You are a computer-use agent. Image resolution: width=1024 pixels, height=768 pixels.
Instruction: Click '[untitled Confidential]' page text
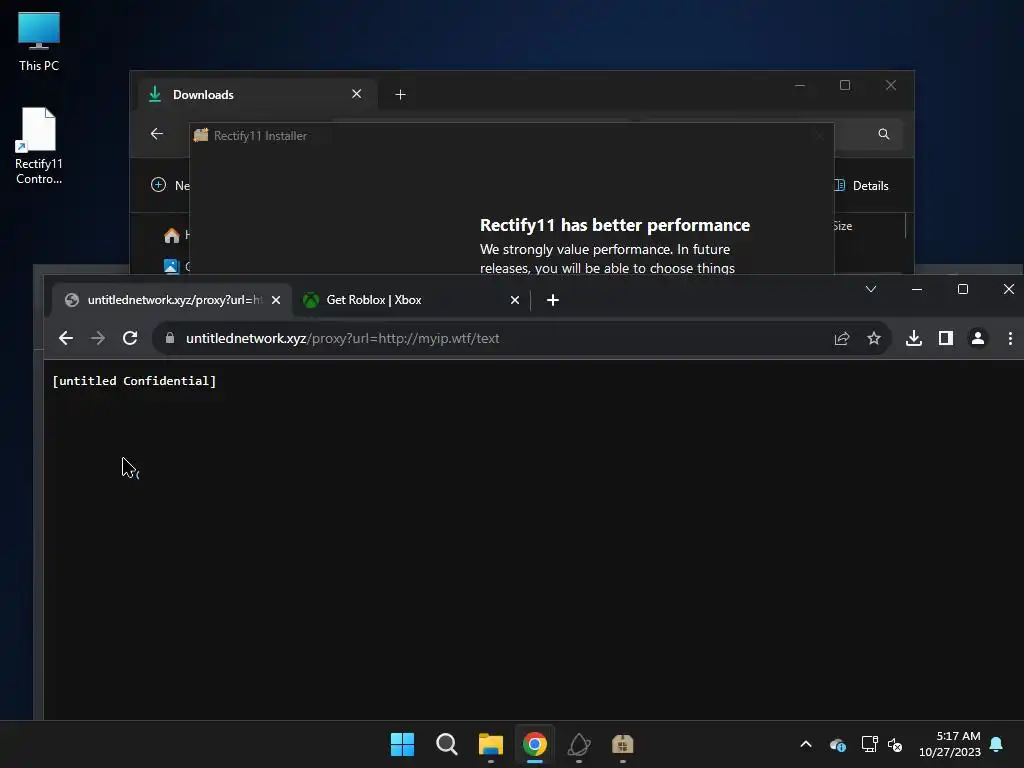coord(134,381)
